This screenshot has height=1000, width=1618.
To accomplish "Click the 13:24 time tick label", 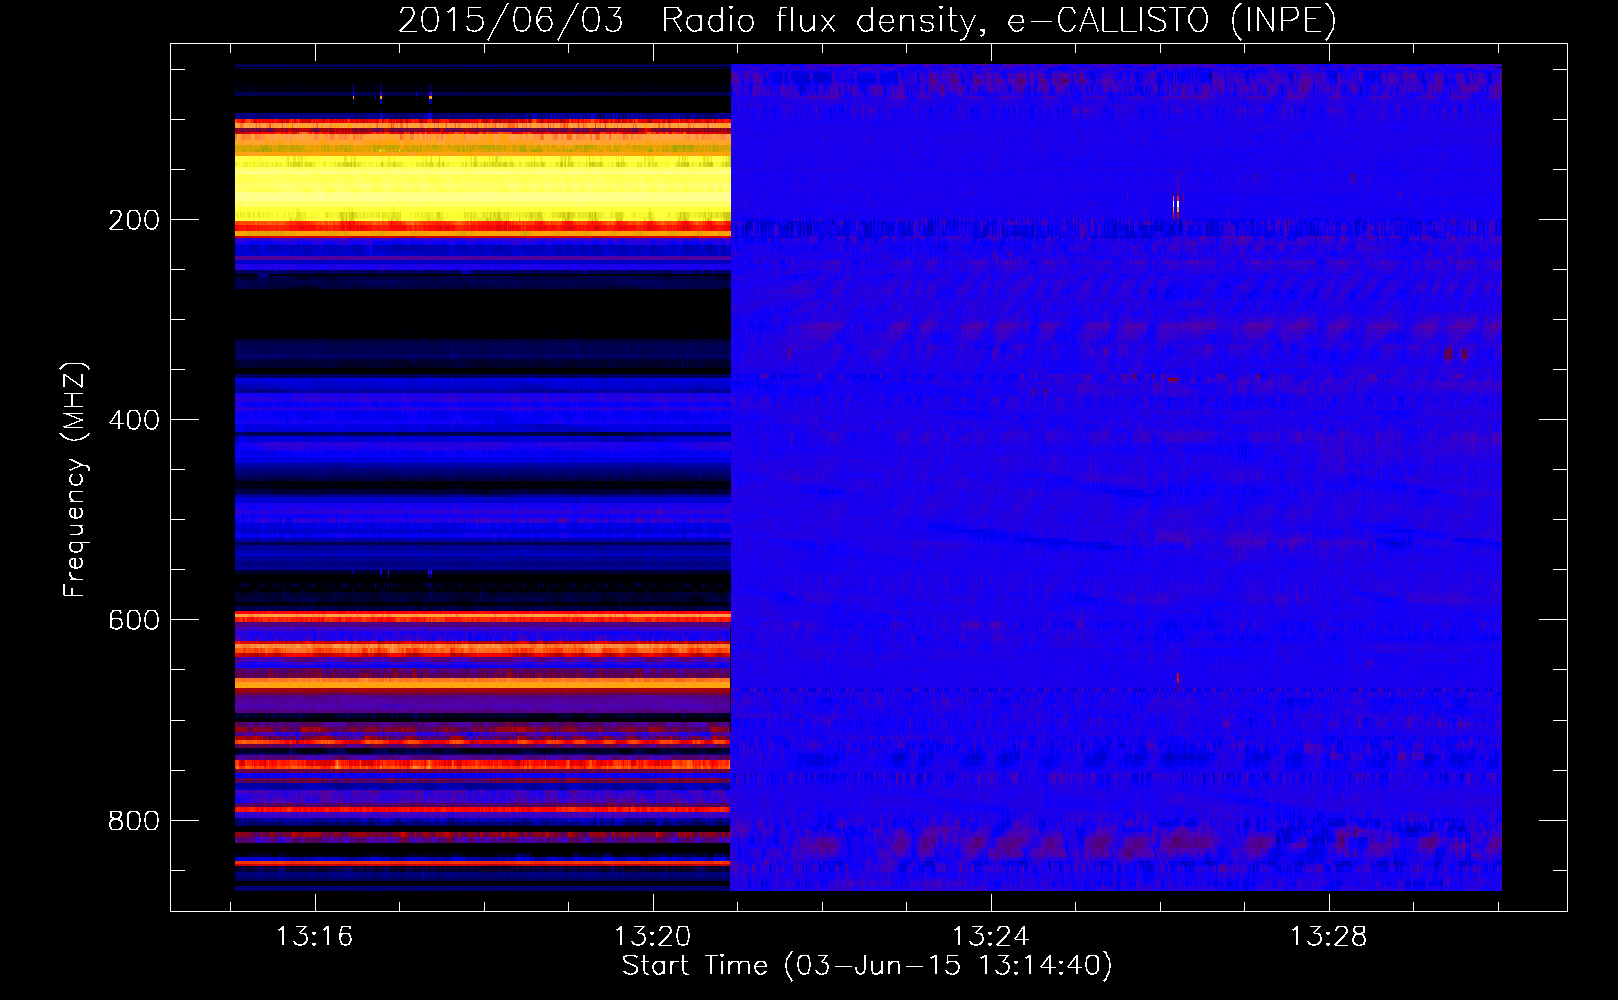I will point(991,937).
